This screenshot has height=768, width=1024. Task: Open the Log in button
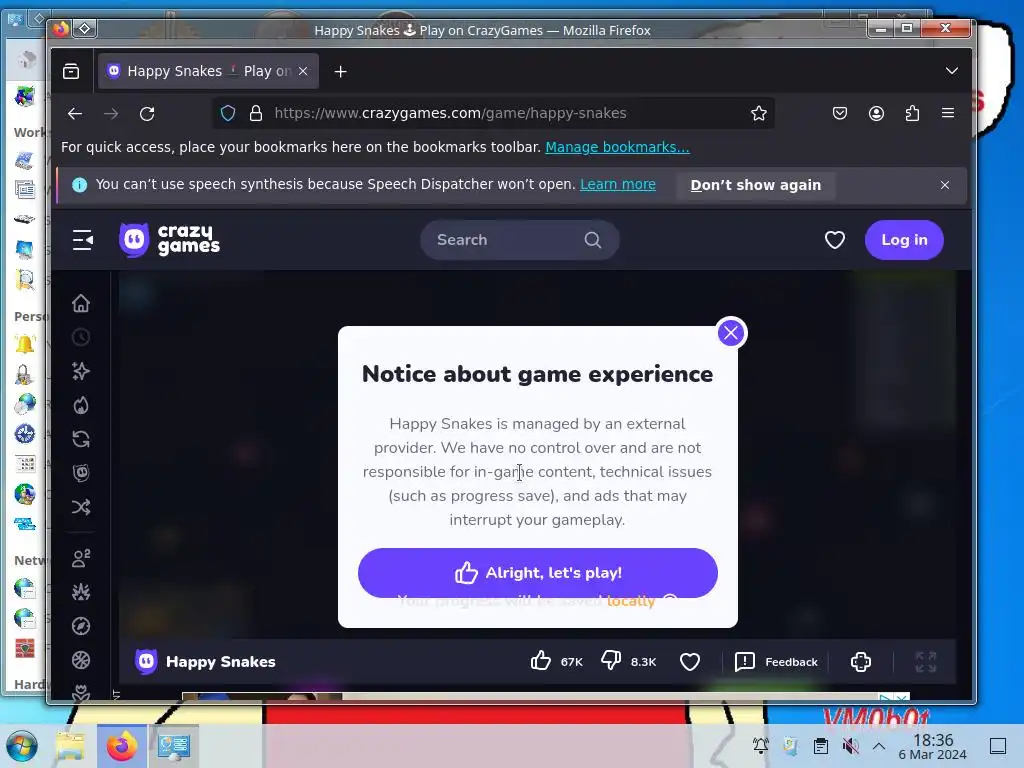[x=904, y=240]
